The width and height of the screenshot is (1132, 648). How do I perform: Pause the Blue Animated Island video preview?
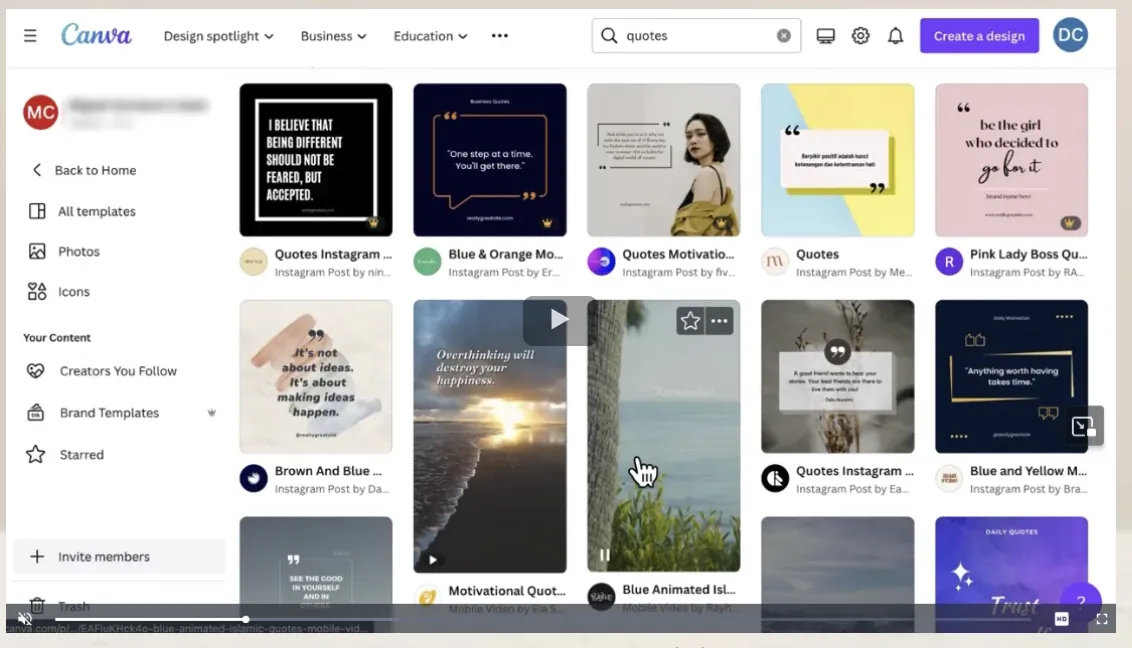pos(605,556)
